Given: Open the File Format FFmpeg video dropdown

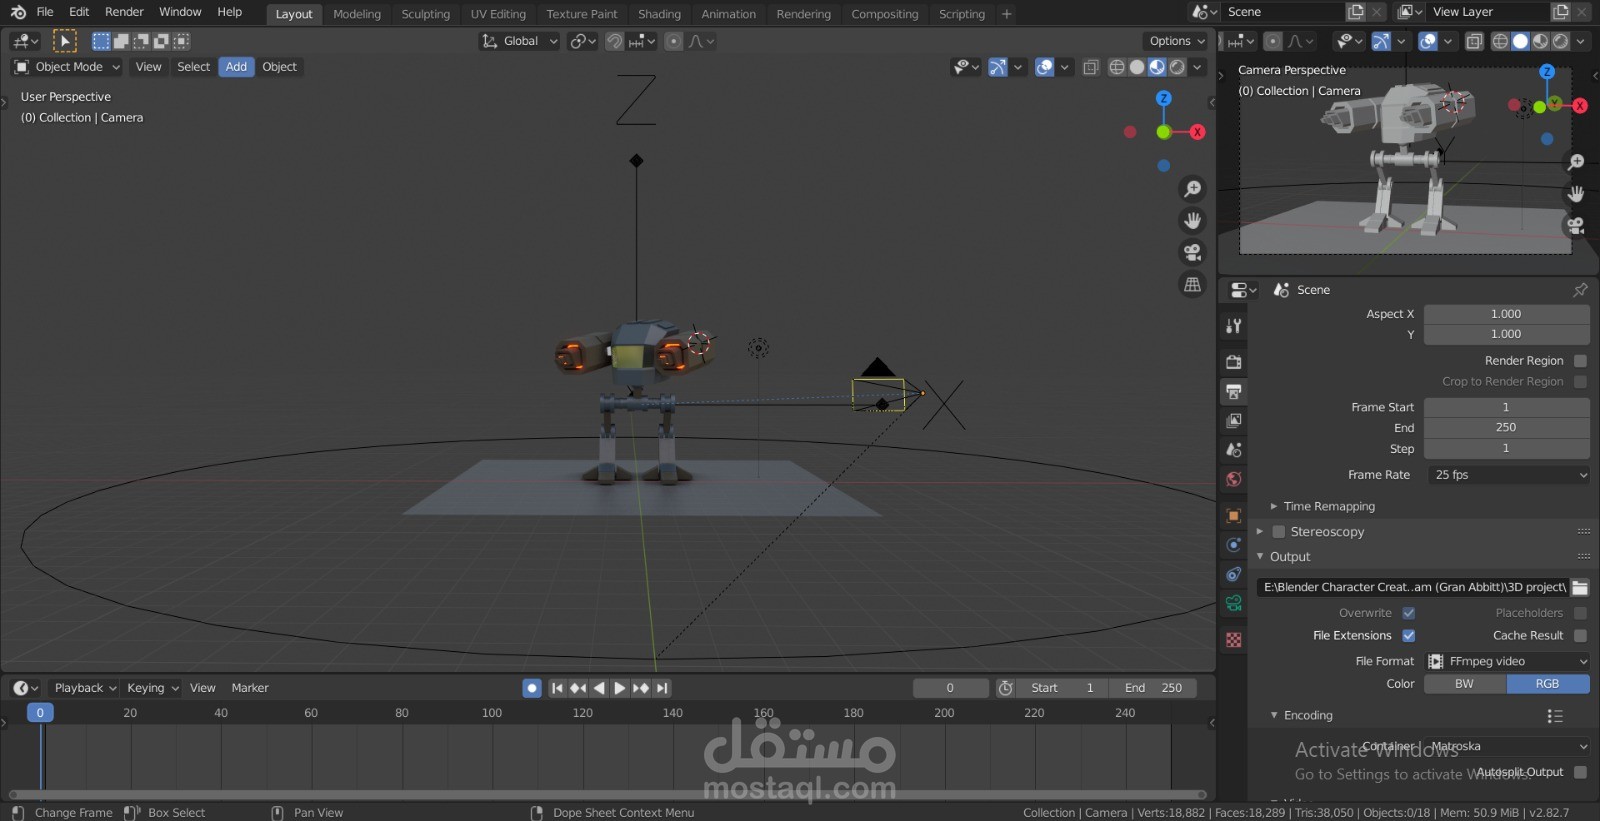Looking at the screenshot, I should pyautogui.click(x=1507, y=662).
